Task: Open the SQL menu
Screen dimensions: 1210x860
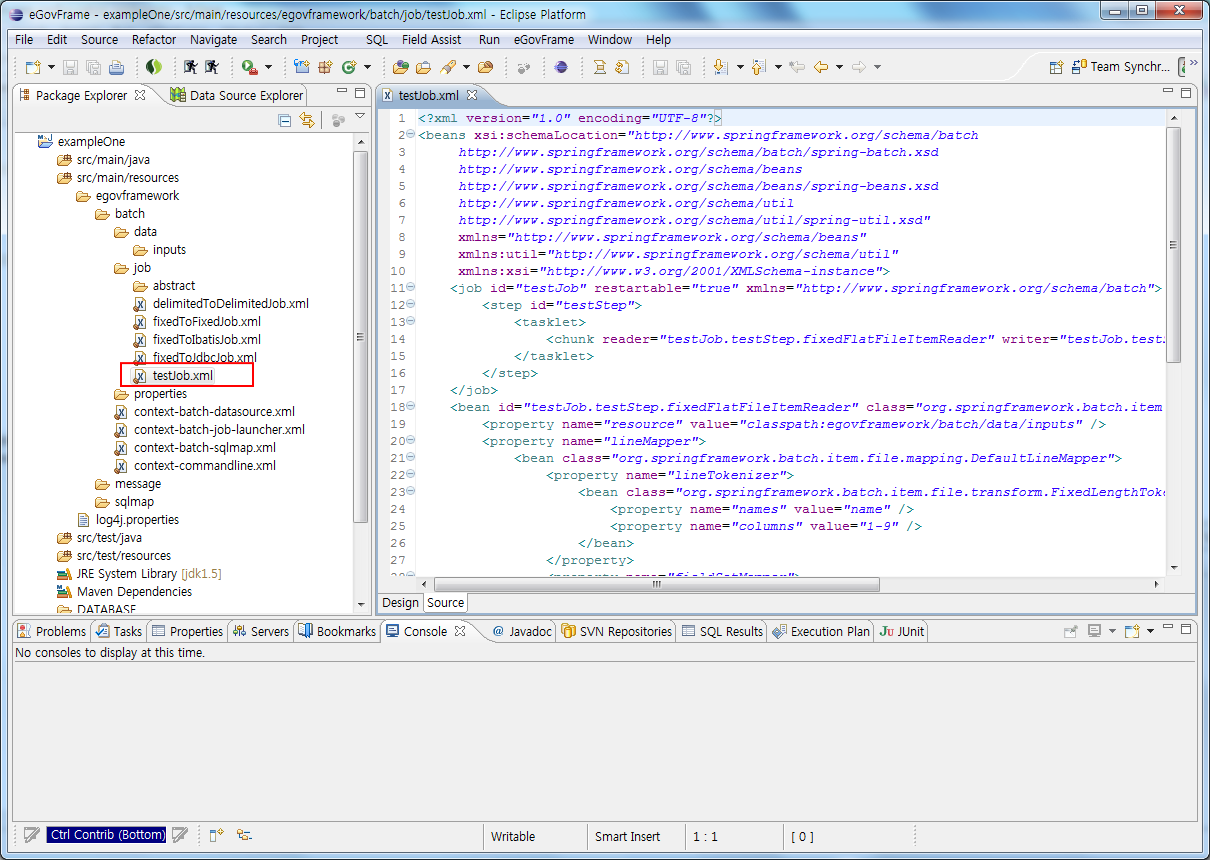Action: tap(377, 40)
